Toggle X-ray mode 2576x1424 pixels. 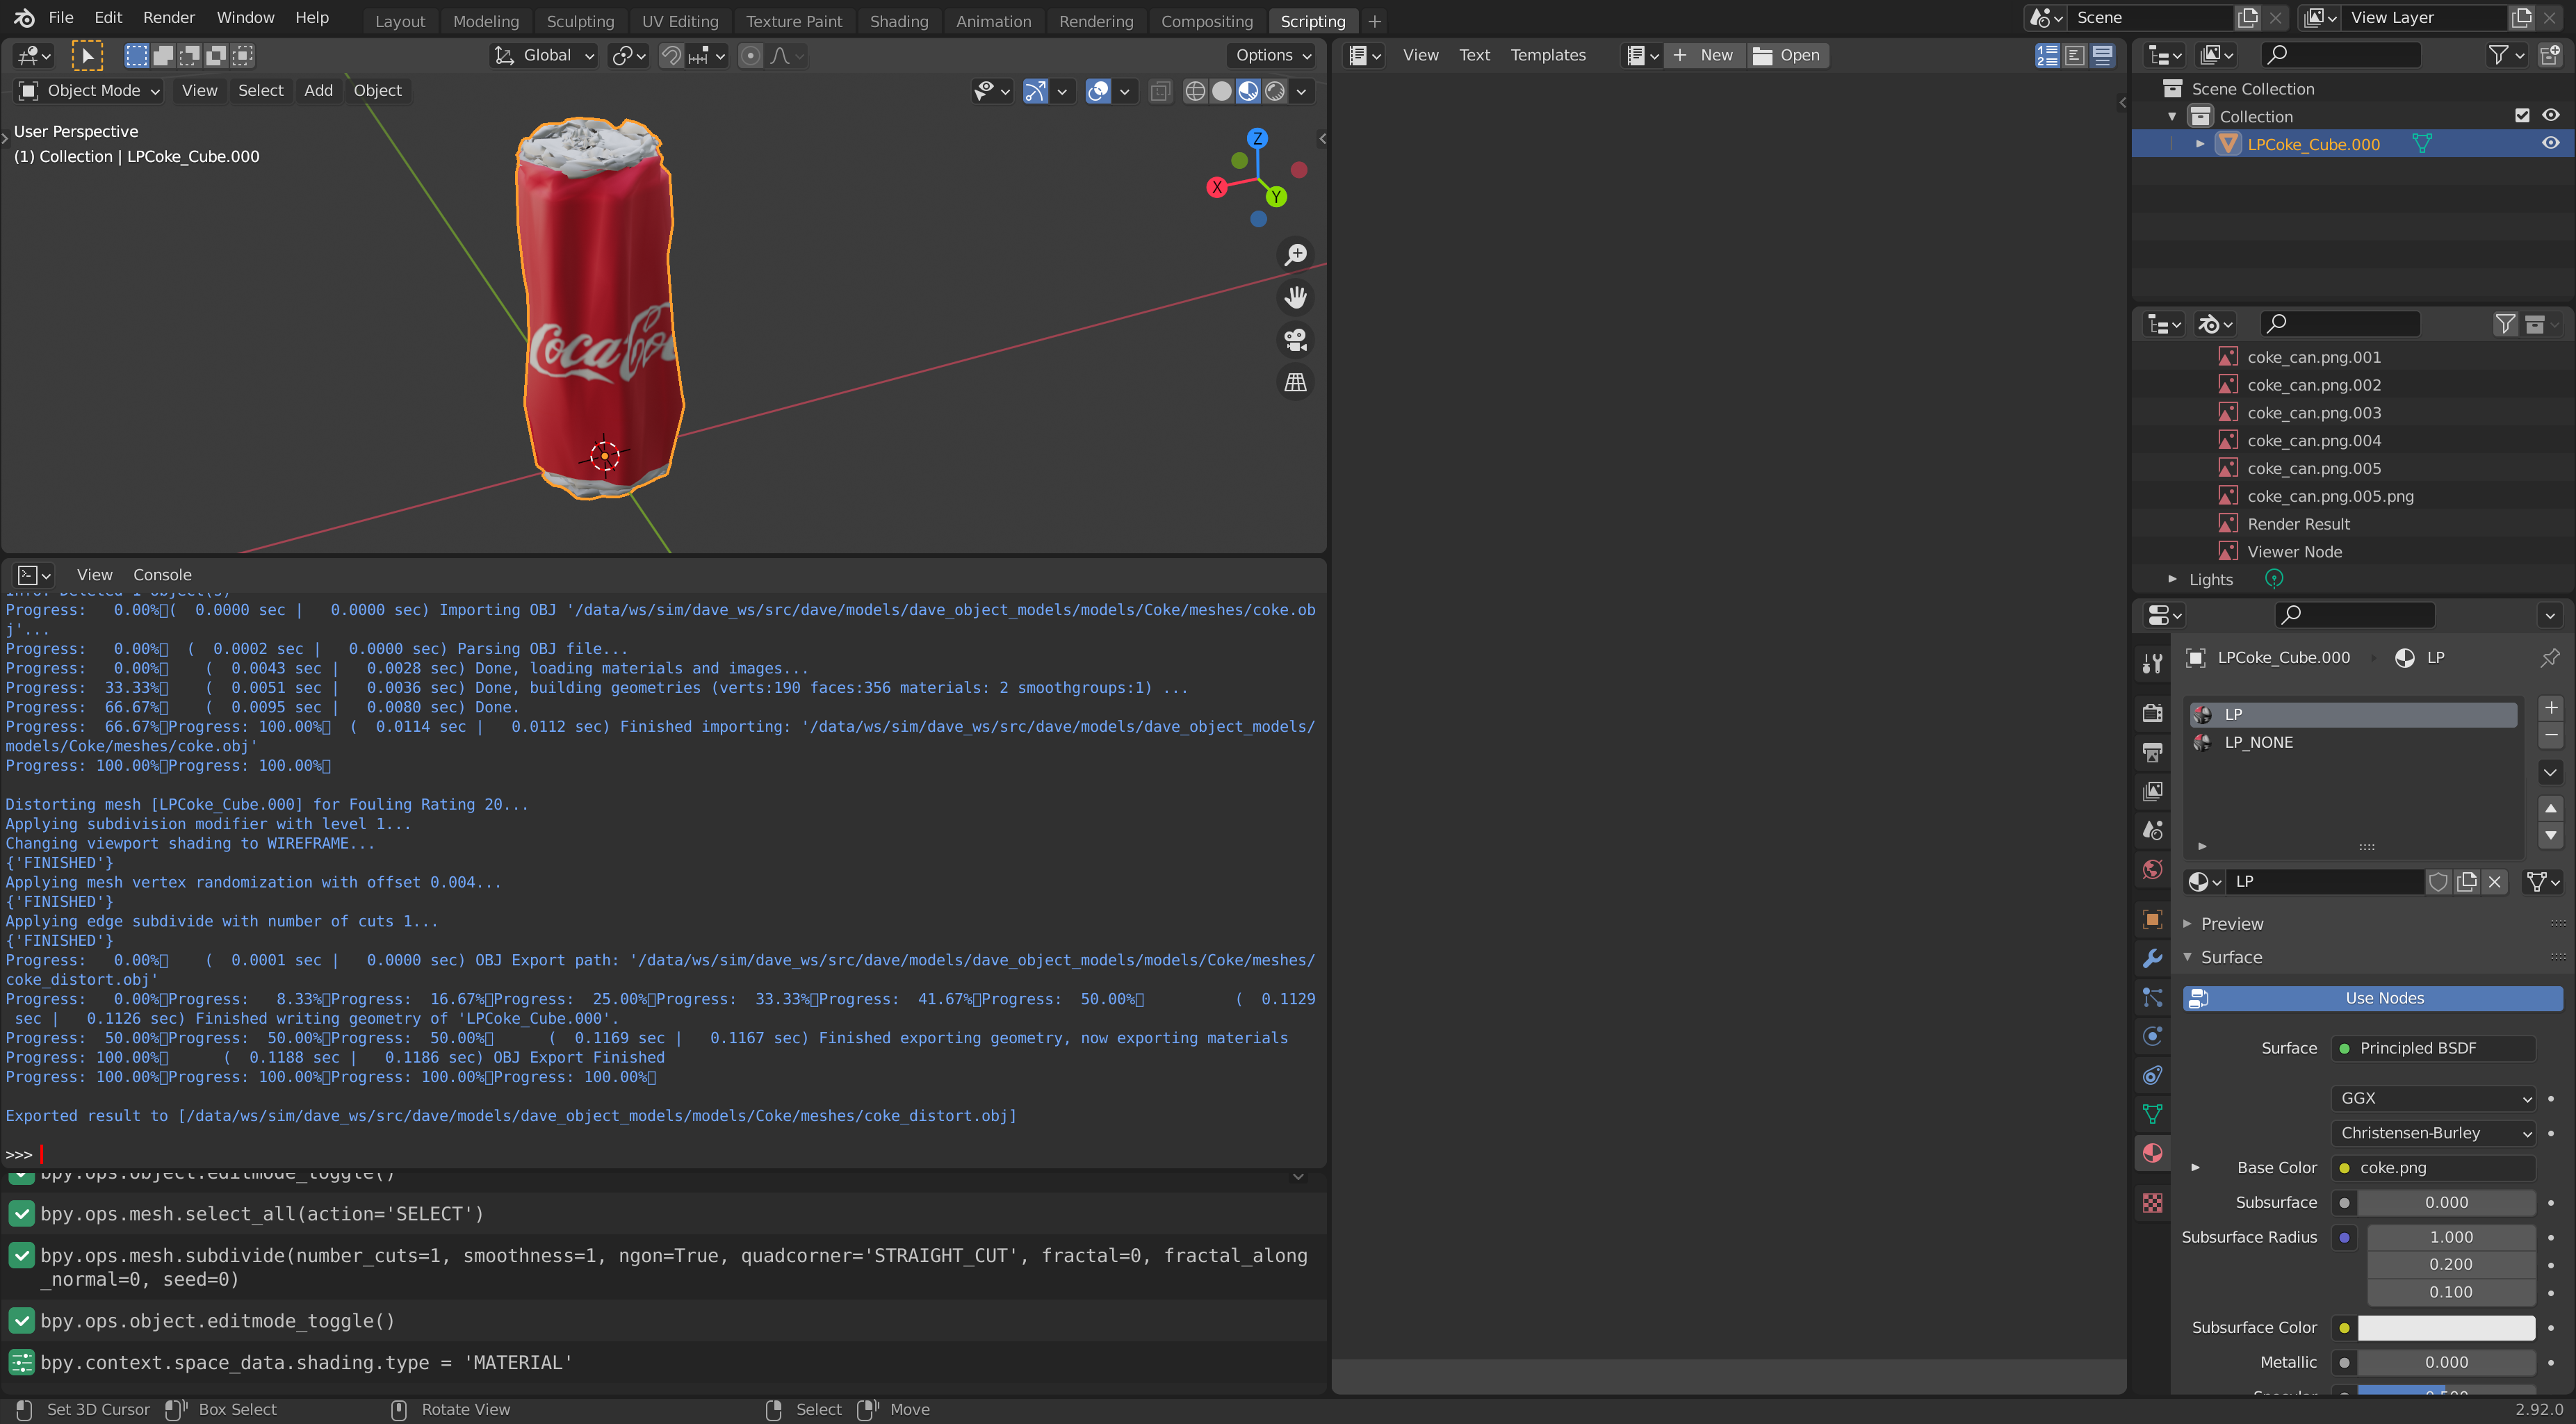(1160, 91)
